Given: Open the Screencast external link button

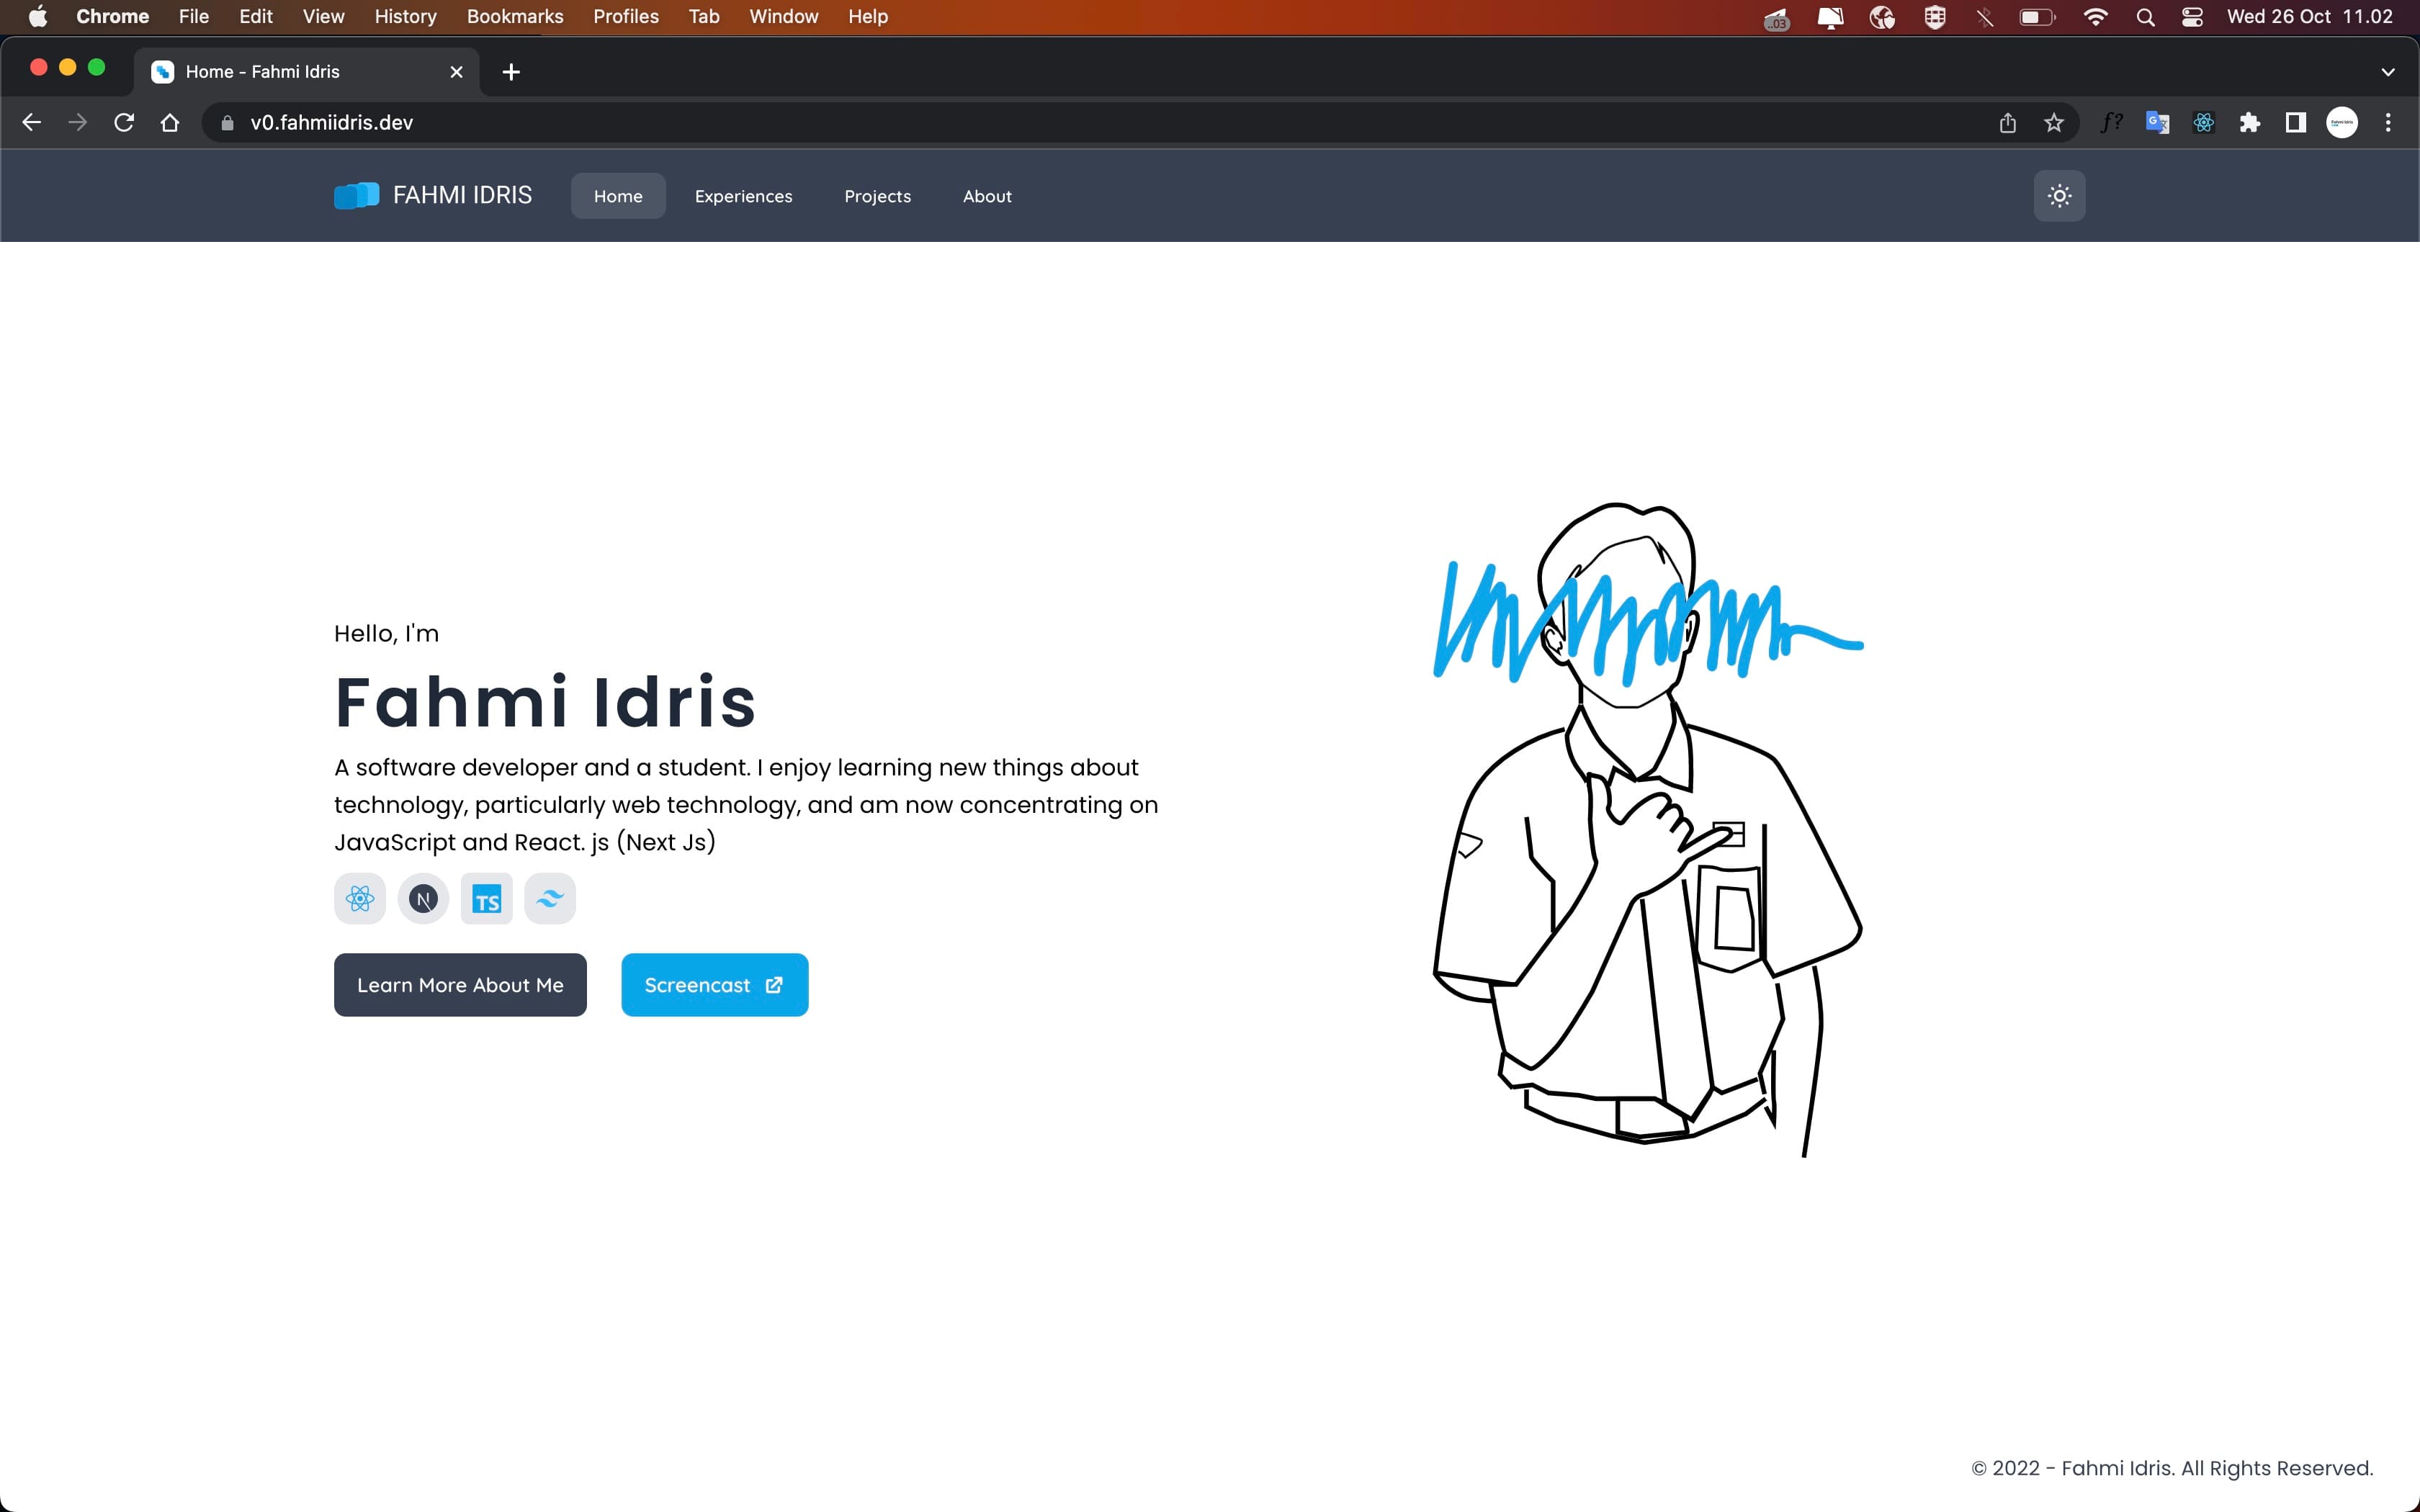Looking at the screenshot, I should 715,985.
